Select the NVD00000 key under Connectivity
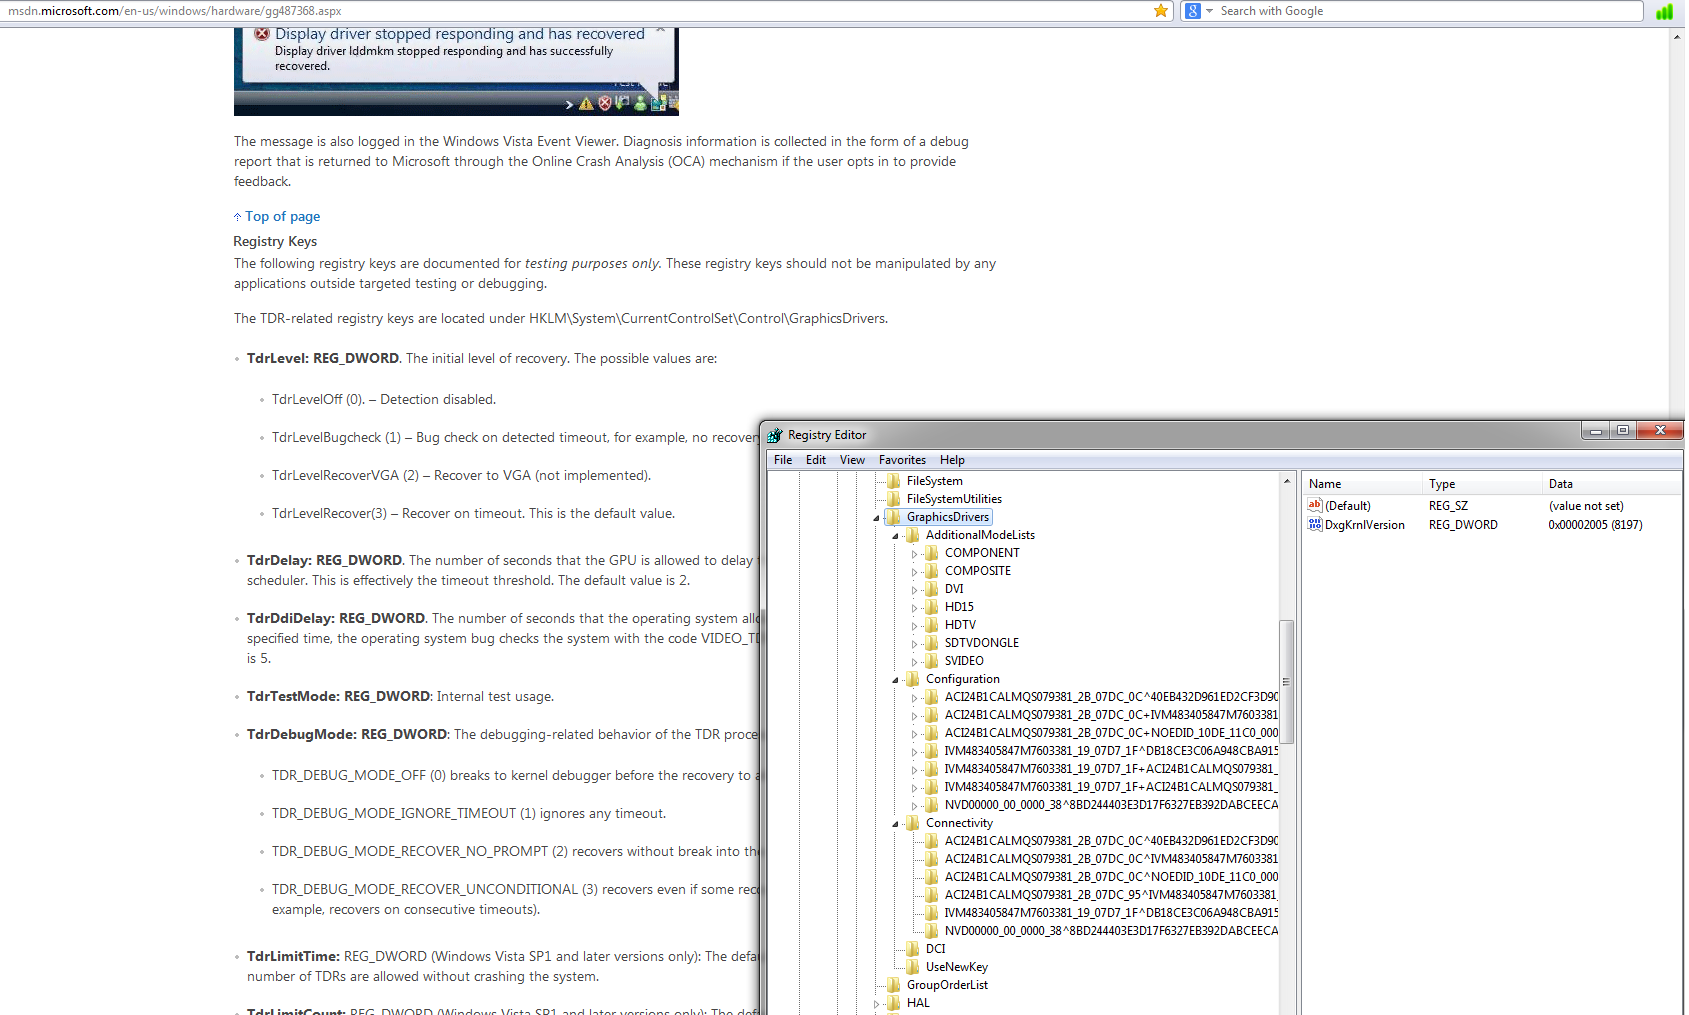This screenshot has width=1689, height=1015. point(1111,931)
